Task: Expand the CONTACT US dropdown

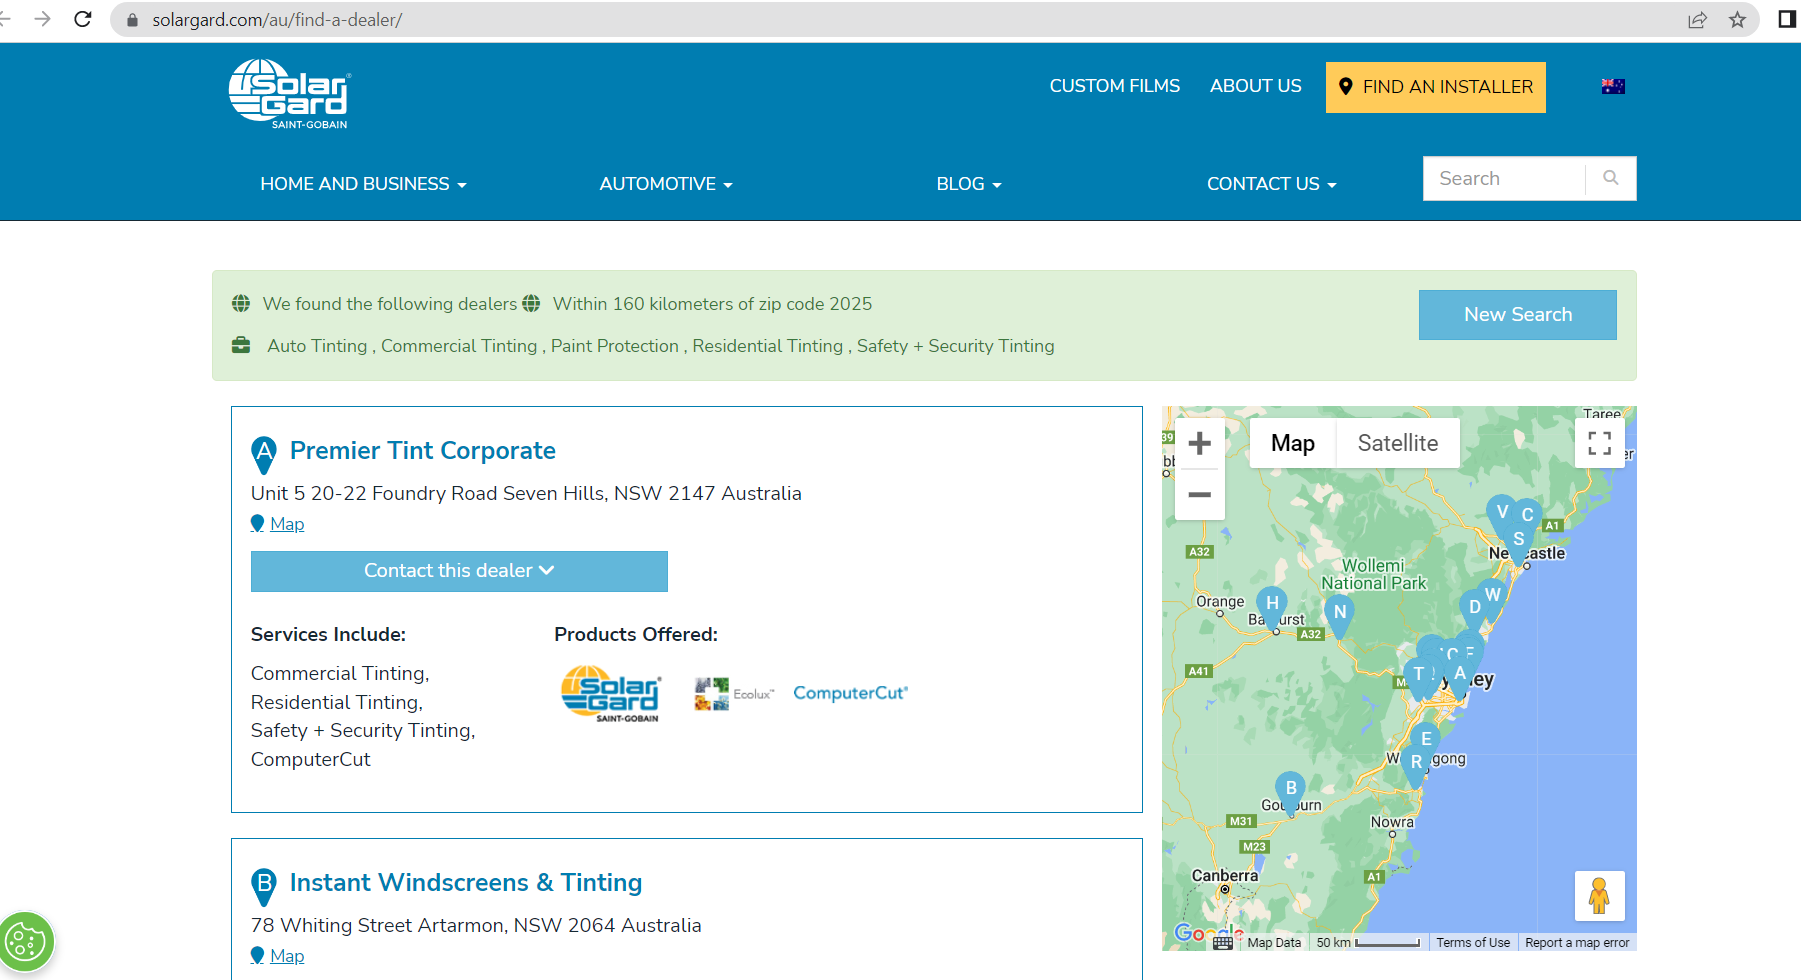Action: (x=1272, y=184)
